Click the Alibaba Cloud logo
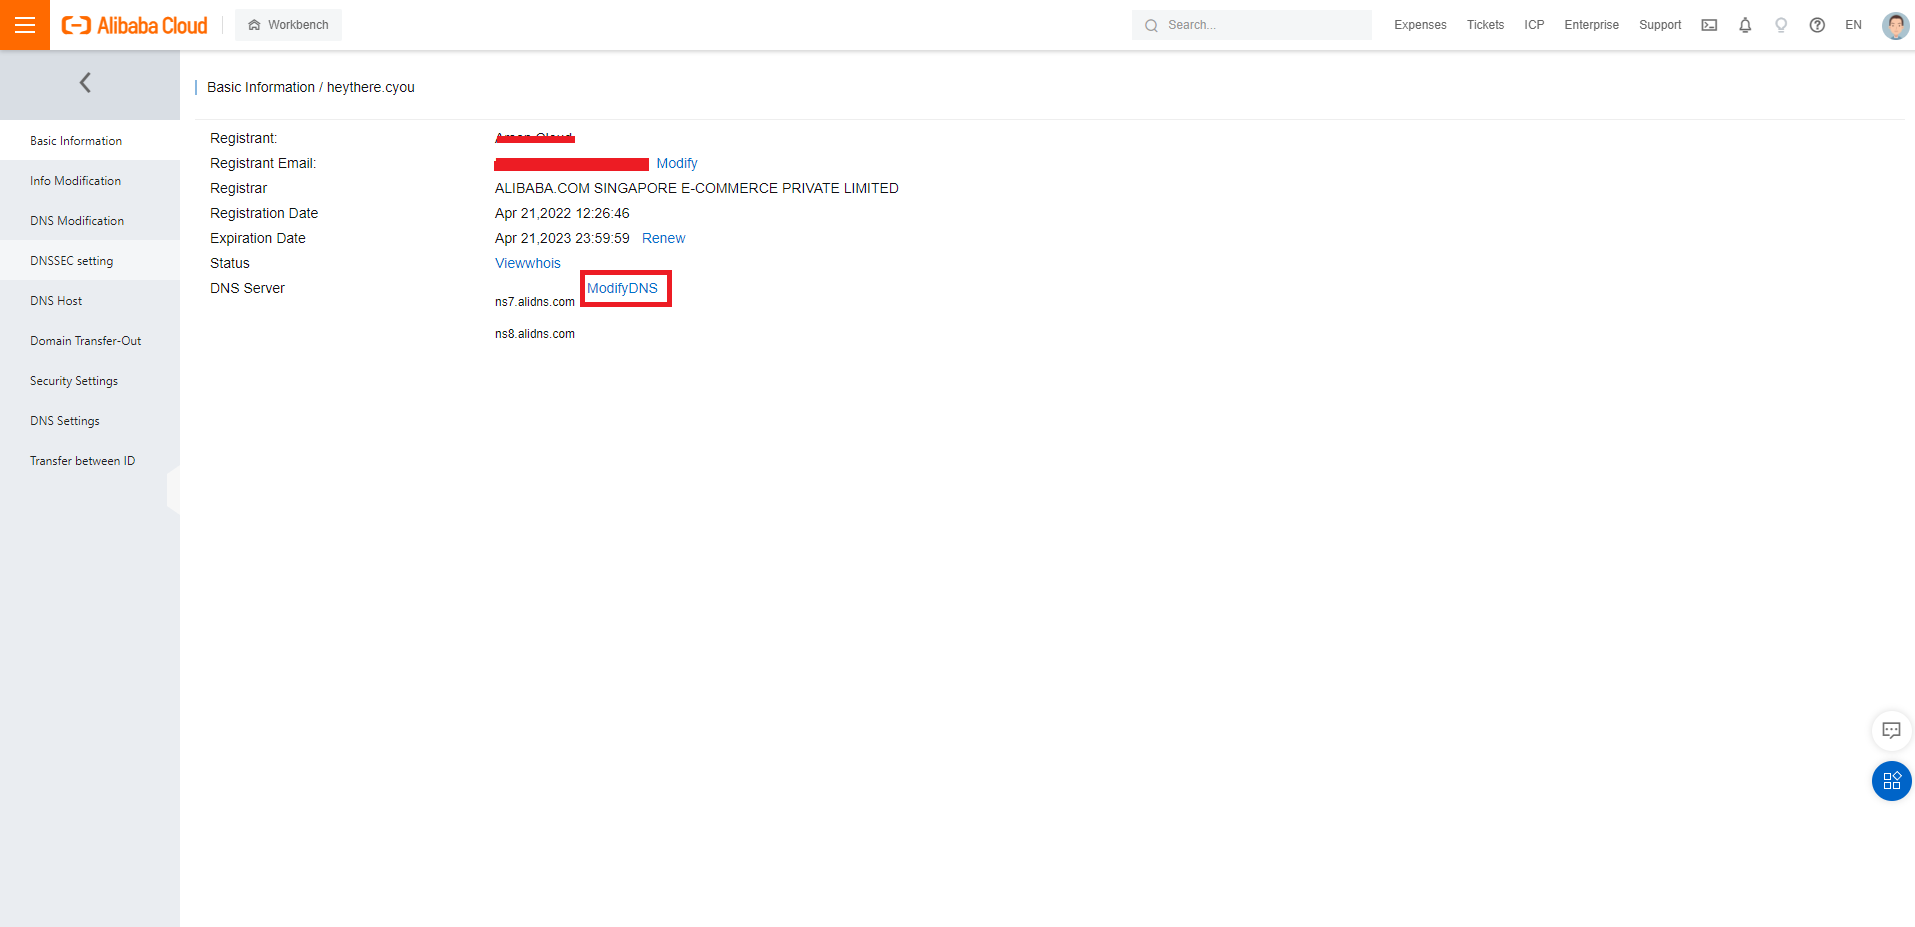This screenshot has height=927, width=1915. [135, 25]
